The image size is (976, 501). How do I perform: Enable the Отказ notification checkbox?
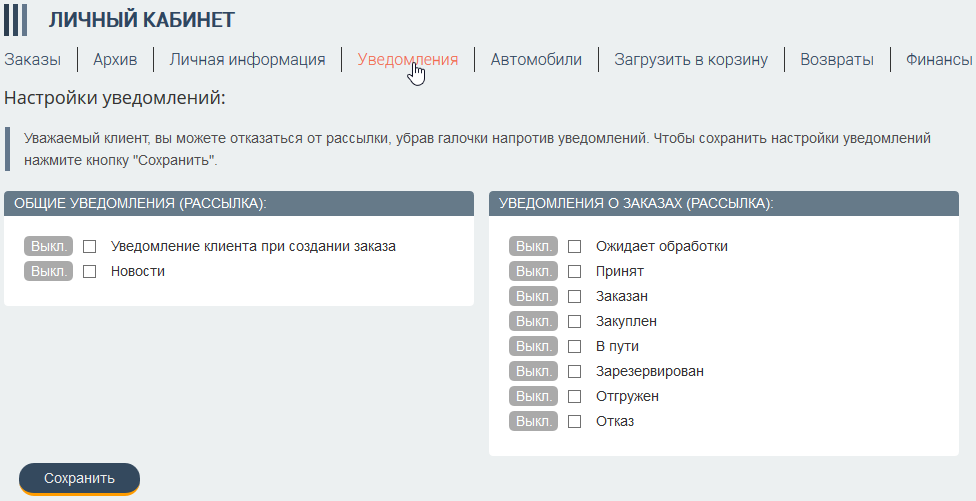(575, 421)
